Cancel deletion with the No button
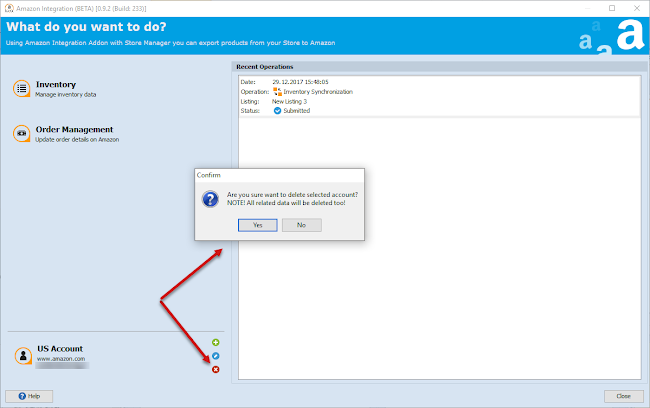This screenshot has width=650, height=408. [302, 225]
